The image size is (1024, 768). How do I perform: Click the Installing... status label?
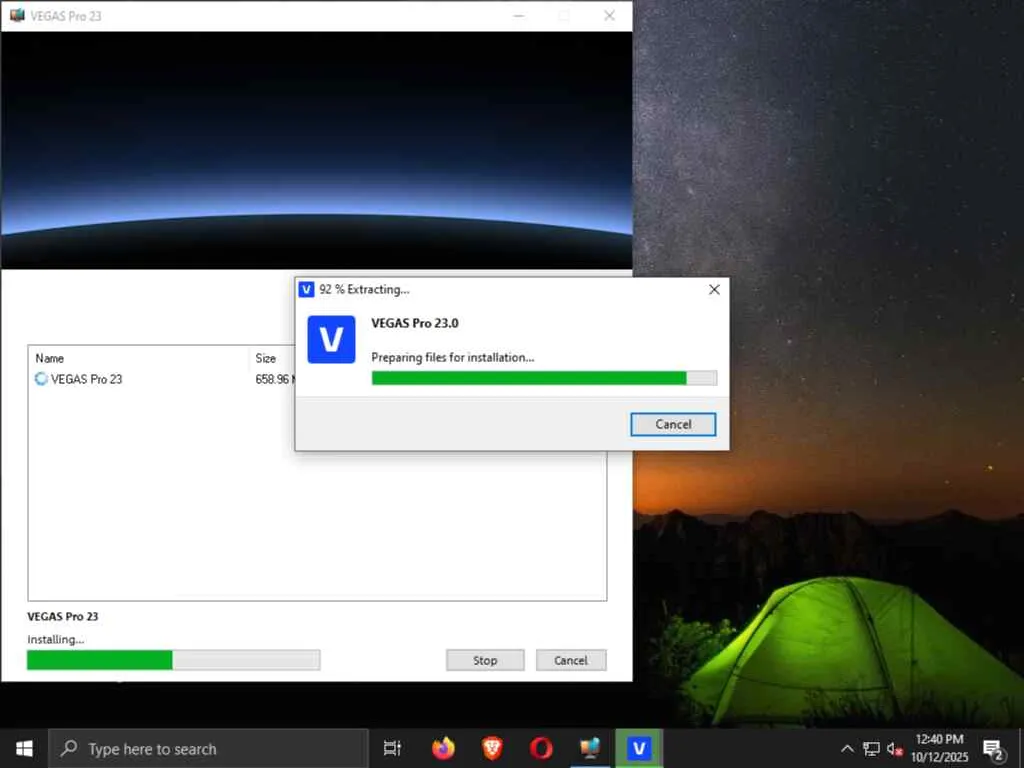point(56,639)
